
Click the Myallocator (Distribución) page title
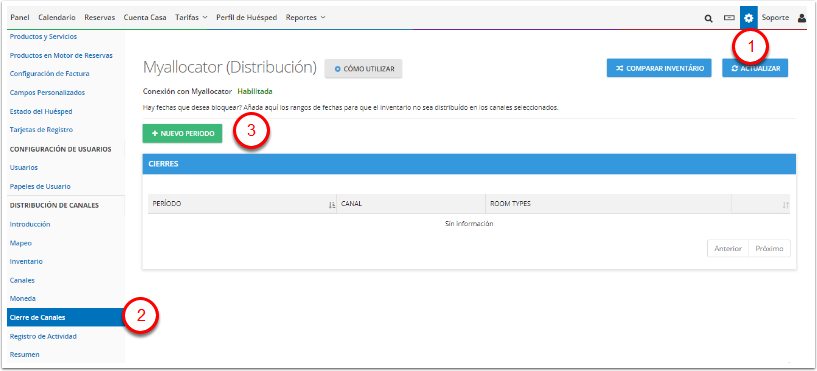coord(230,68)
